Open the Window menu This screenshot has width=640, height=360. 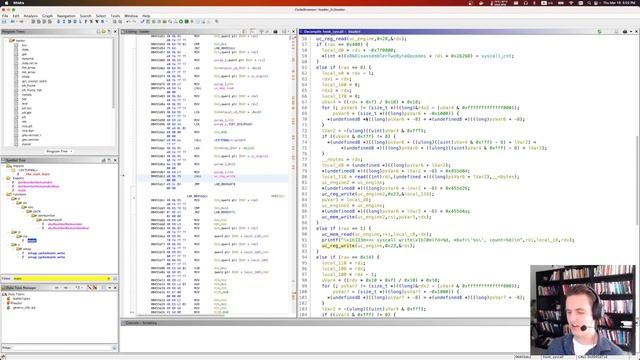pyautogui.click(x=131, y=16)
